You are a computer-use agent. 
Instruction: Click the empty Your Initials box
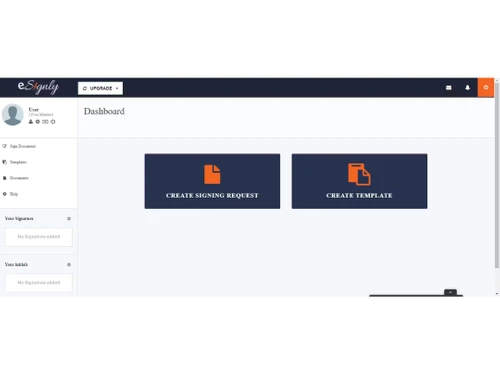click(x=39, y=283)
